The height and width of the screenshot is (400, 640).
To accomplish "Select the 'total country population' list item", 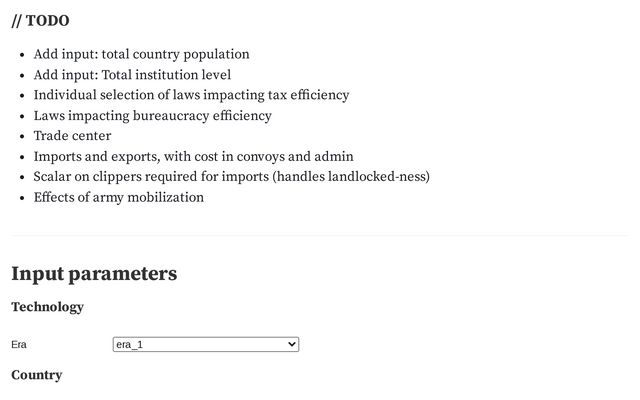I will coord(141,54).
